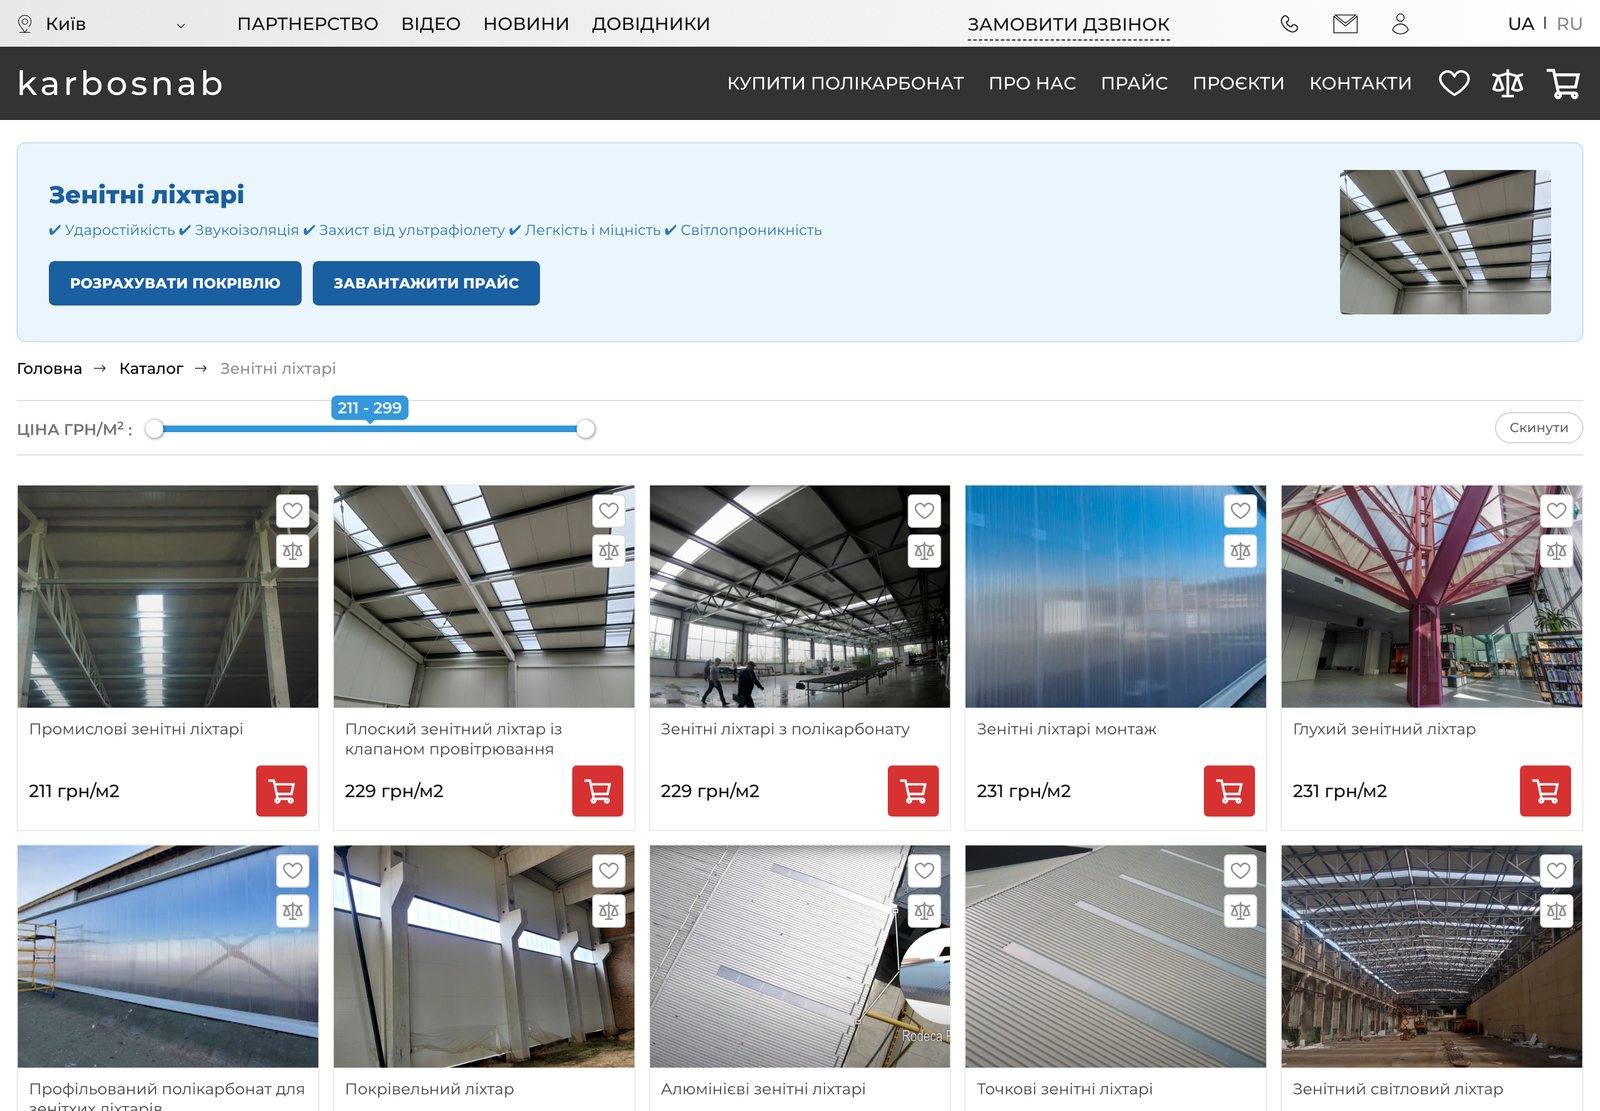This screenshot has width=1600, height=1111.
Task: Add Глухий зенітний ліхтар to cart
Action: click(1546, 791)
